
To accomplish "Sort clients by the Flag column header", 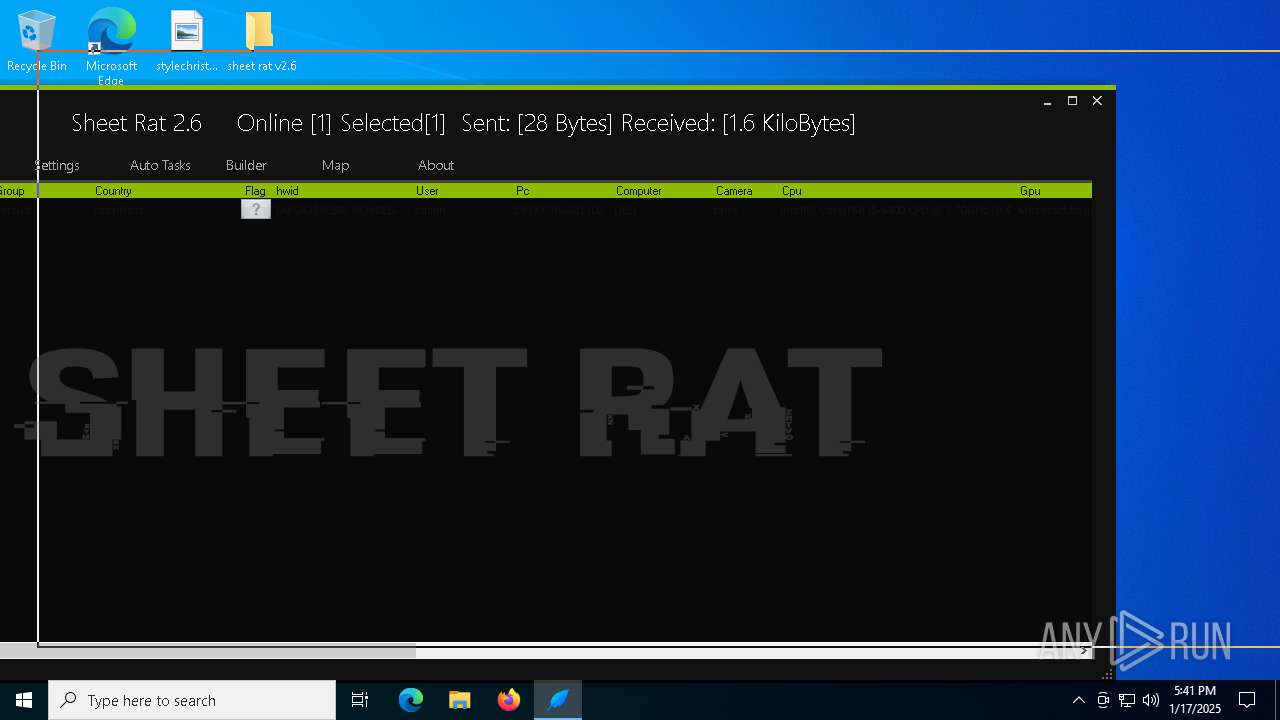I will coord(255,190).
